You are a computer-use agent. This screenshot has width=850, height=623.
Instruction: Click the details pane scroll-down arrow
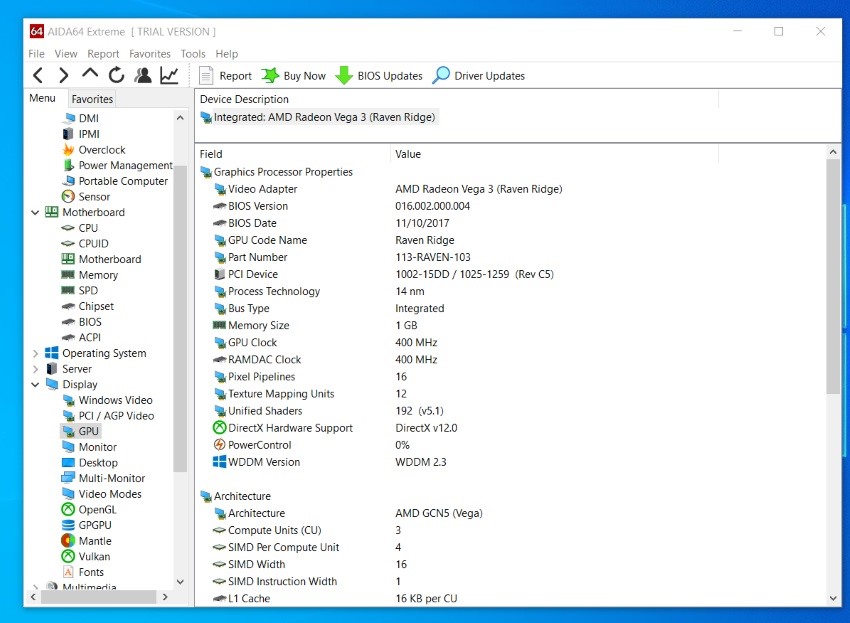833,598
